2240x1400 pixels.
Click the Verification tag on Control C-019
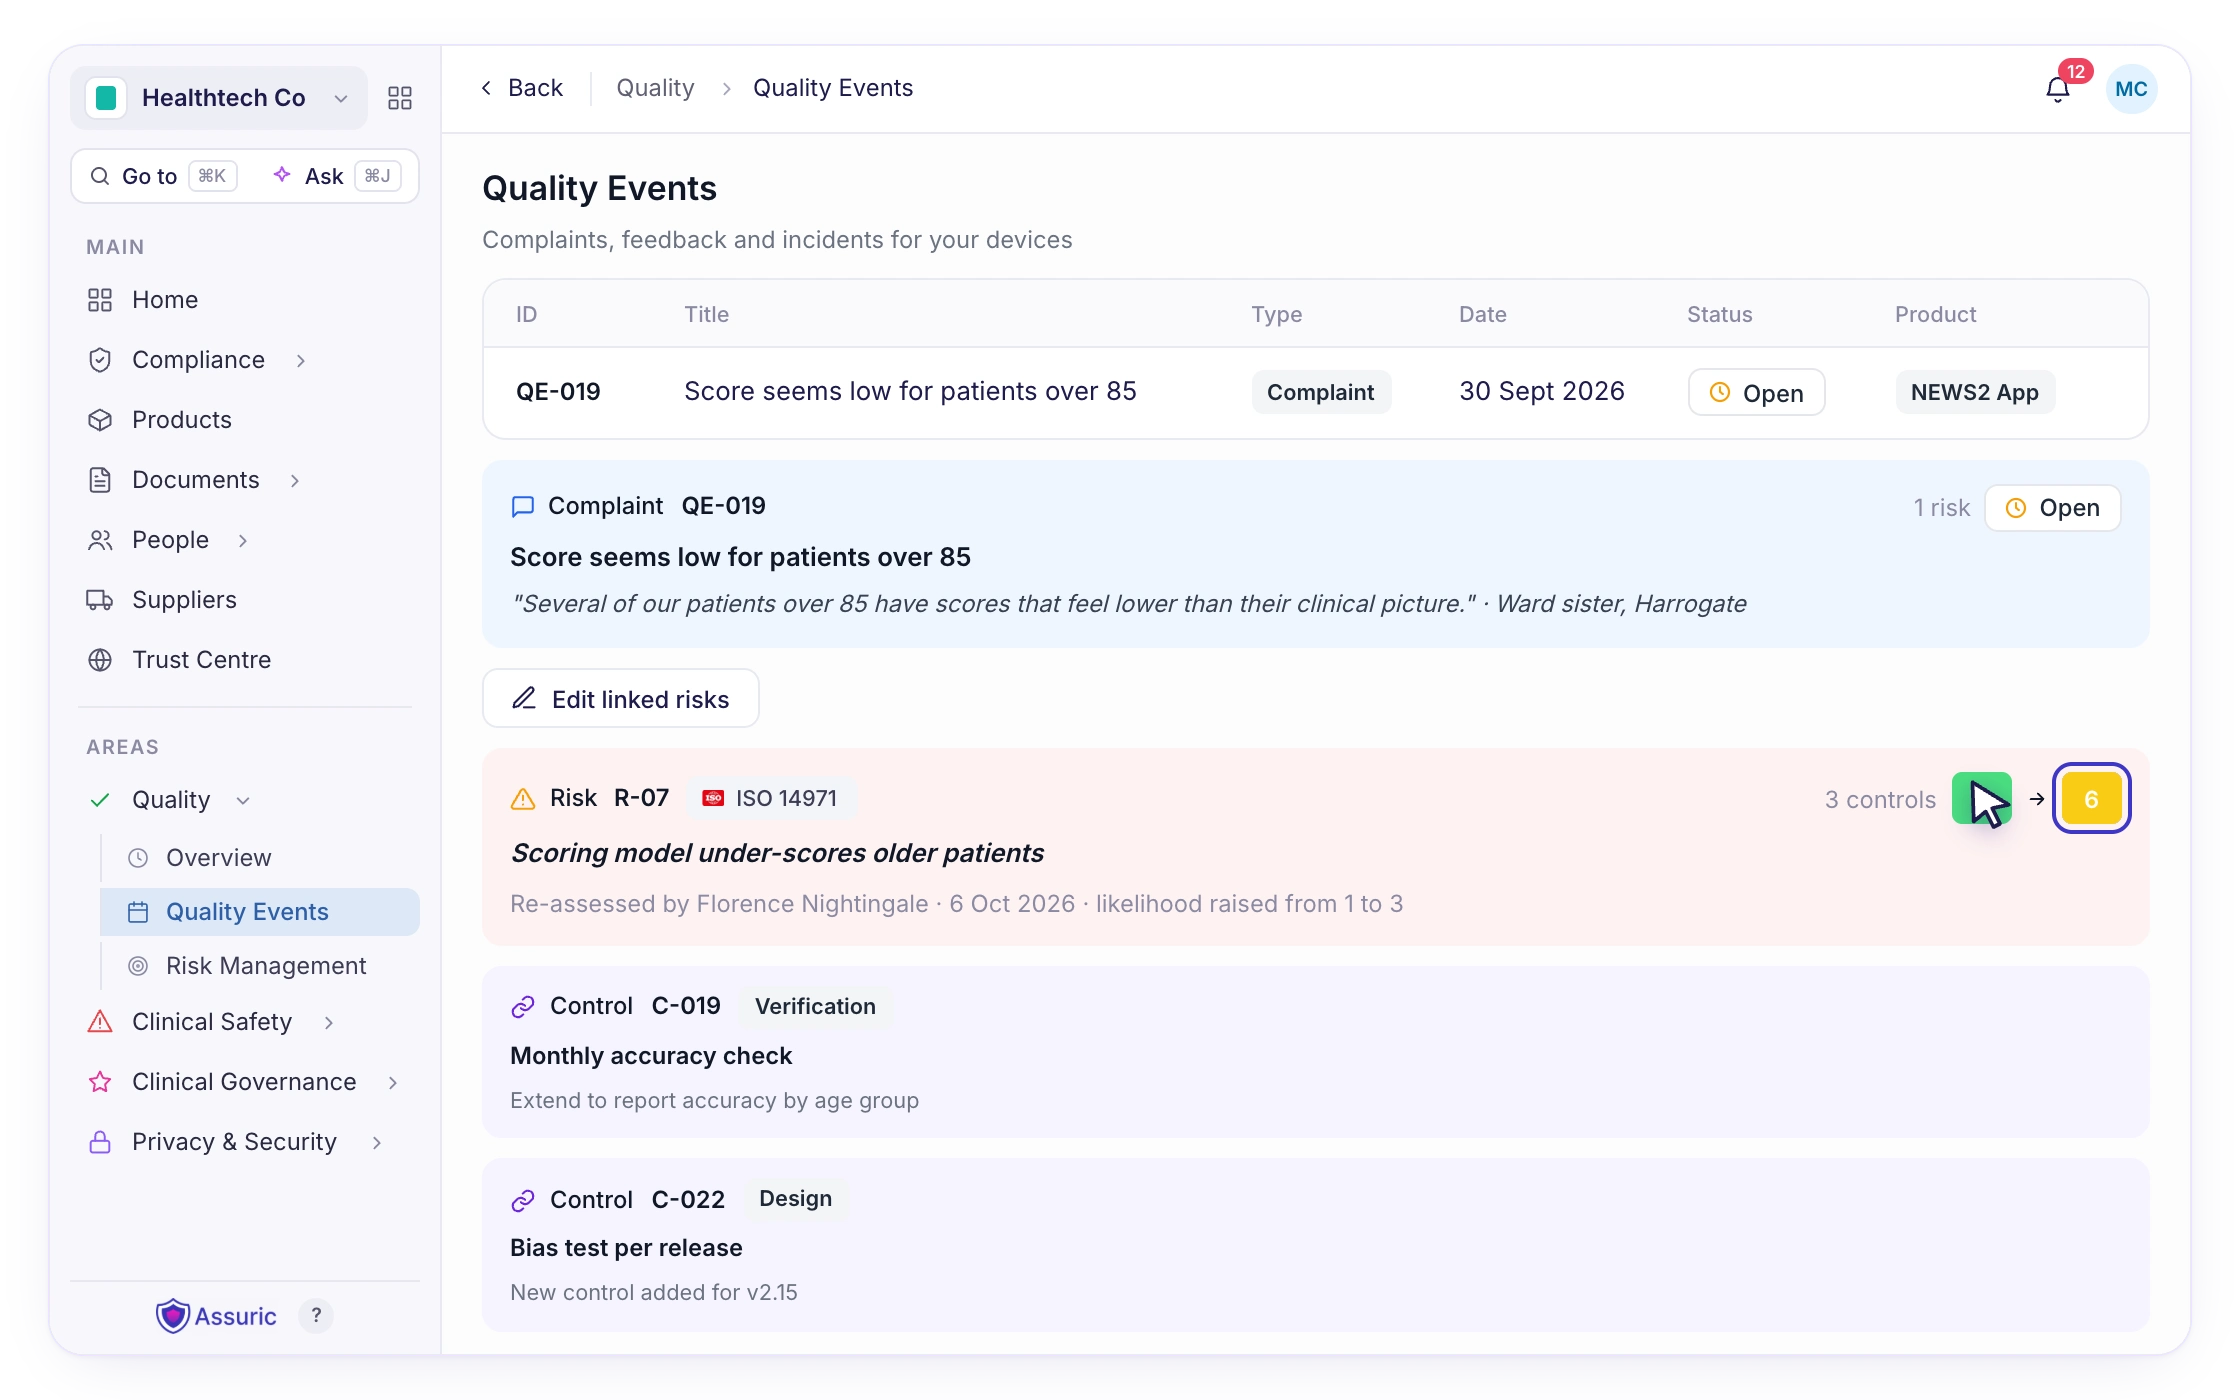(815, 1006)
